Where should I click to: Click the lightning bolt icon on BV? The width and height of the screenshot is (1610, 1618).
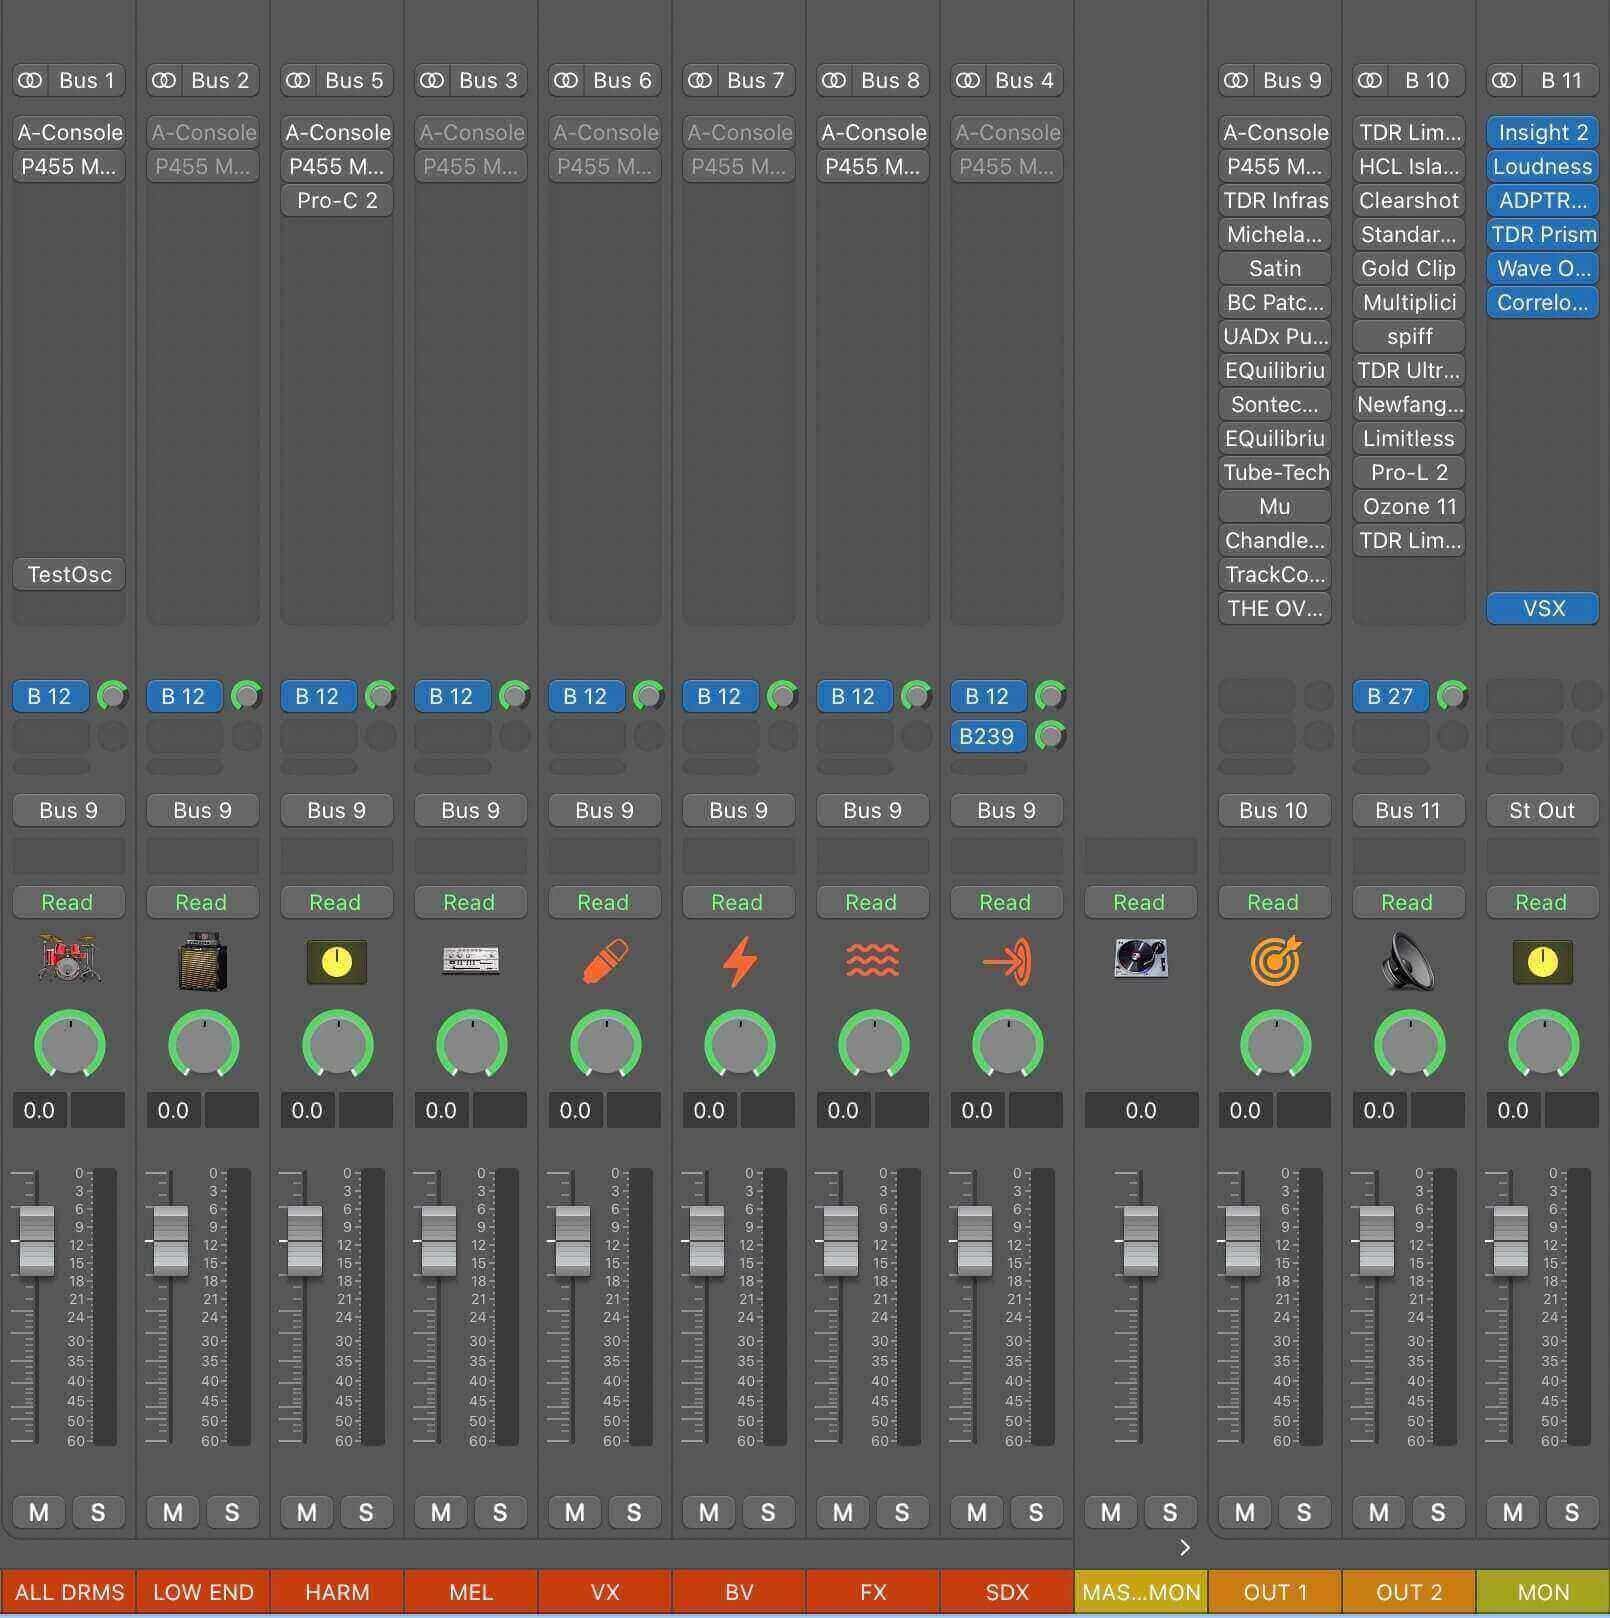(x=739, y=961)
